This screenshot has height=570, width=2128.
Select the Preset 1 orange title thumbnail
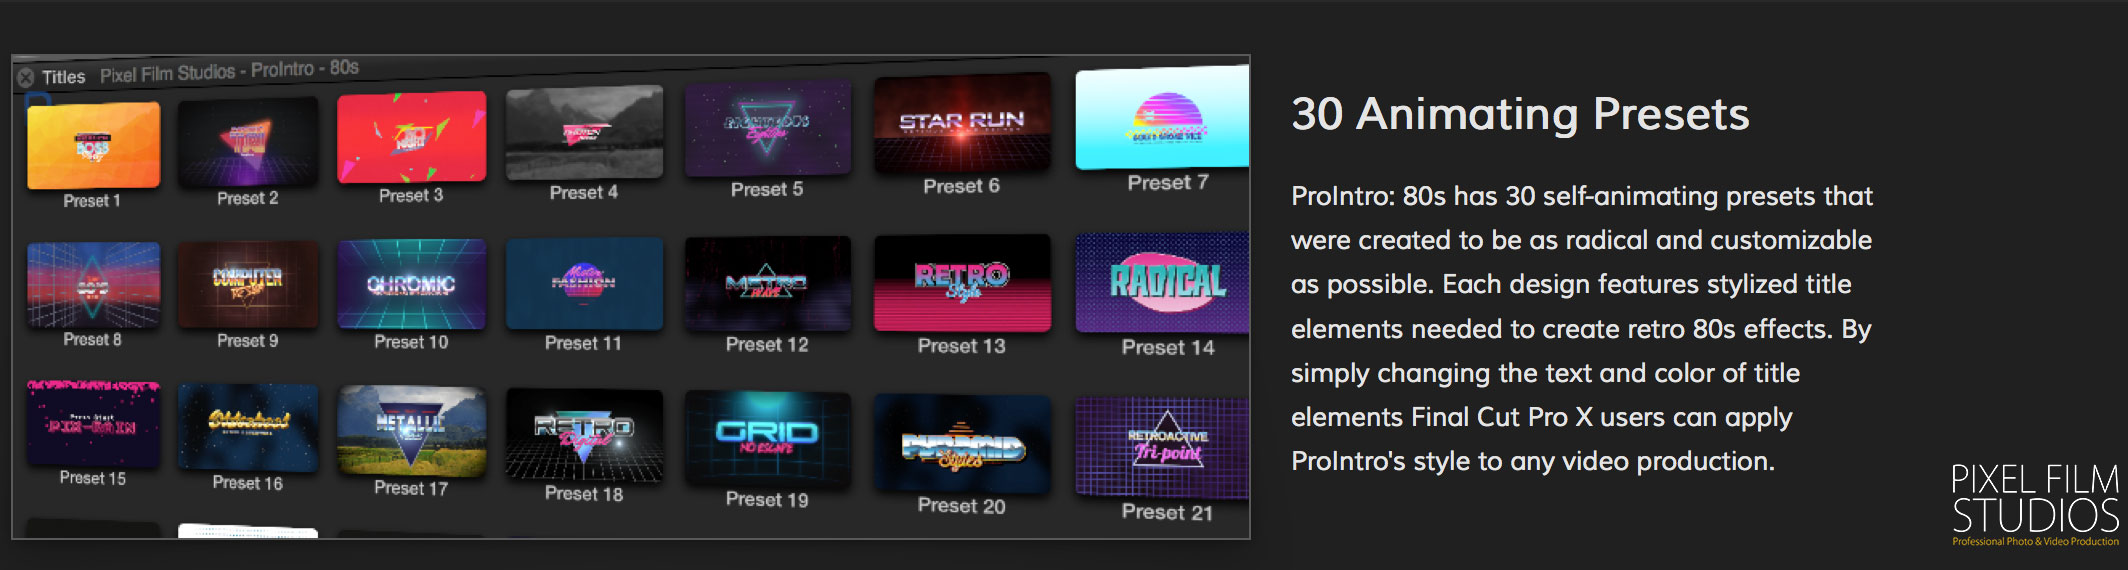(x=93, y=145)
